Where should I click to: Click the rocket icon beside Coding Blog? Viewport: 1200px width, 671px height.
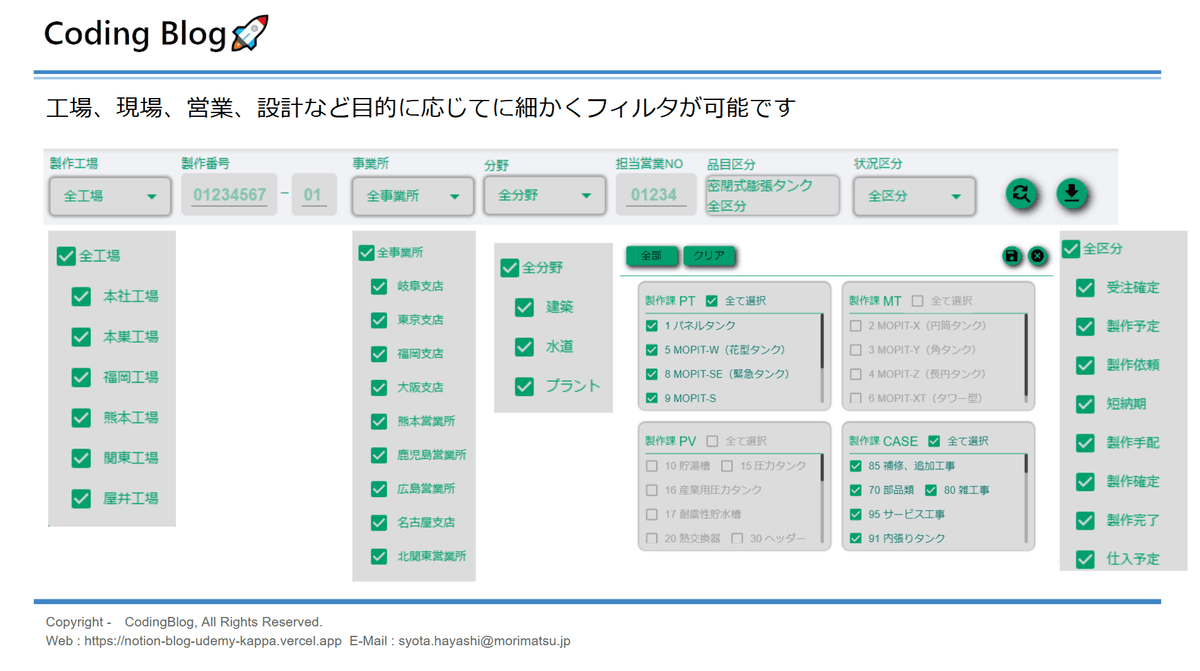249,34
